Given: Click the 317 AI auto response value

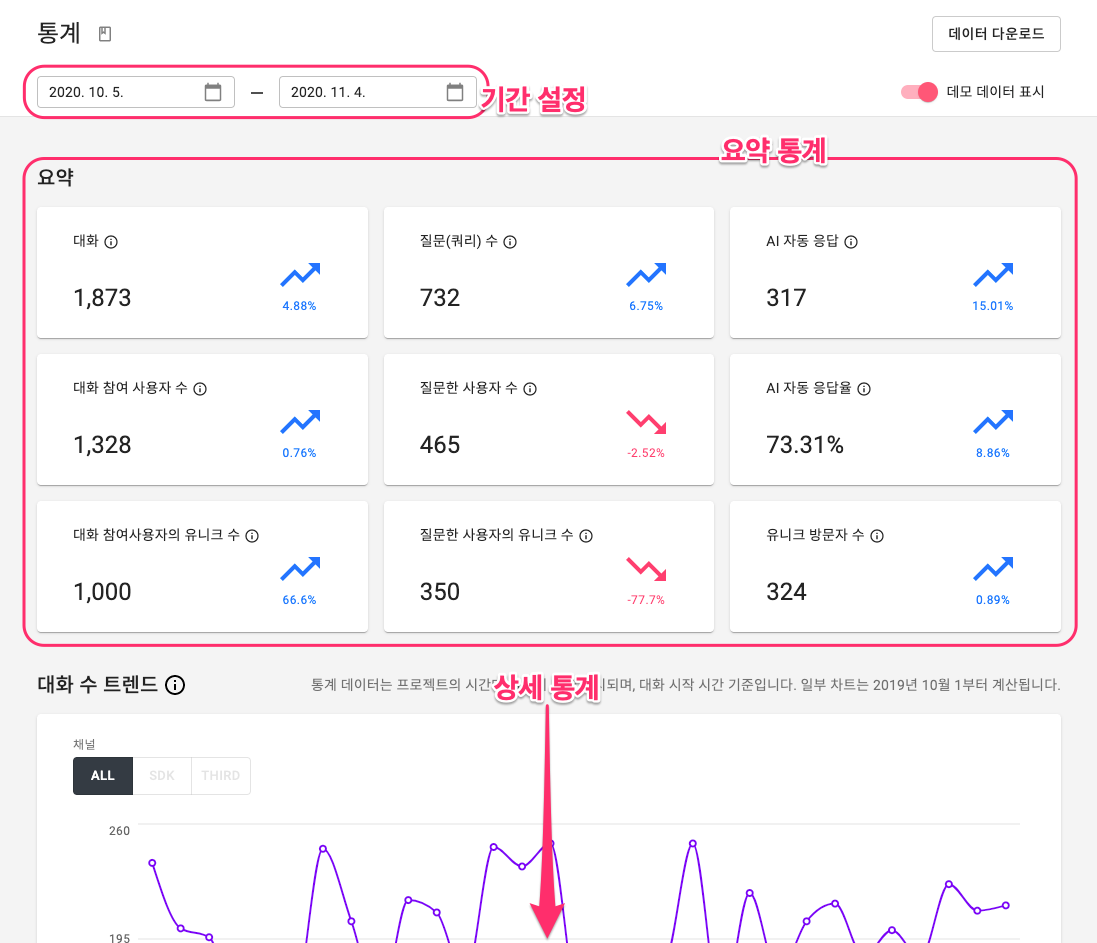Looking at the screenshot, I should [x=786, y=298].
